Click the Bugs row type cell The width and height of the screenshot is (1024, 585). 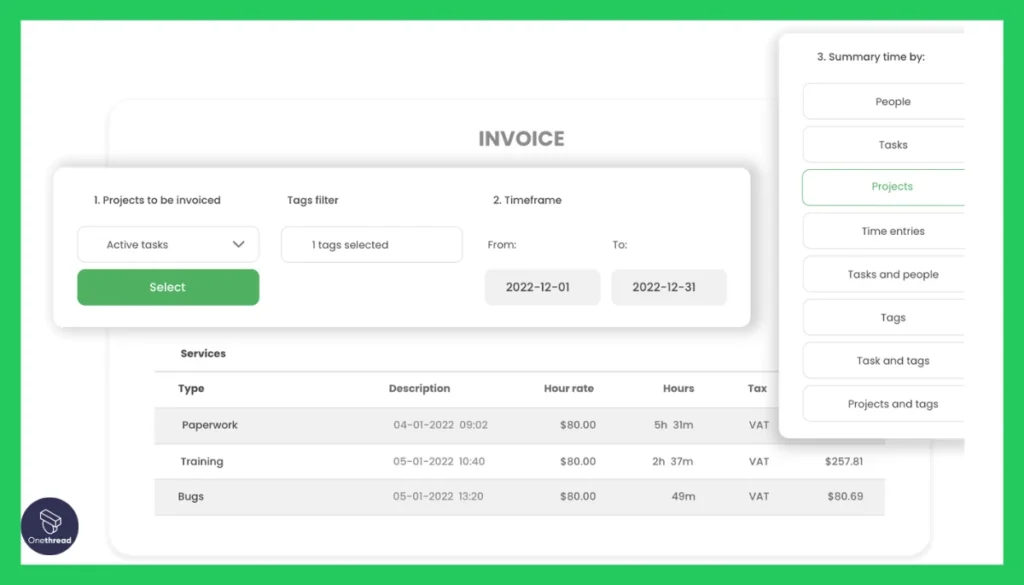[191, 496]
